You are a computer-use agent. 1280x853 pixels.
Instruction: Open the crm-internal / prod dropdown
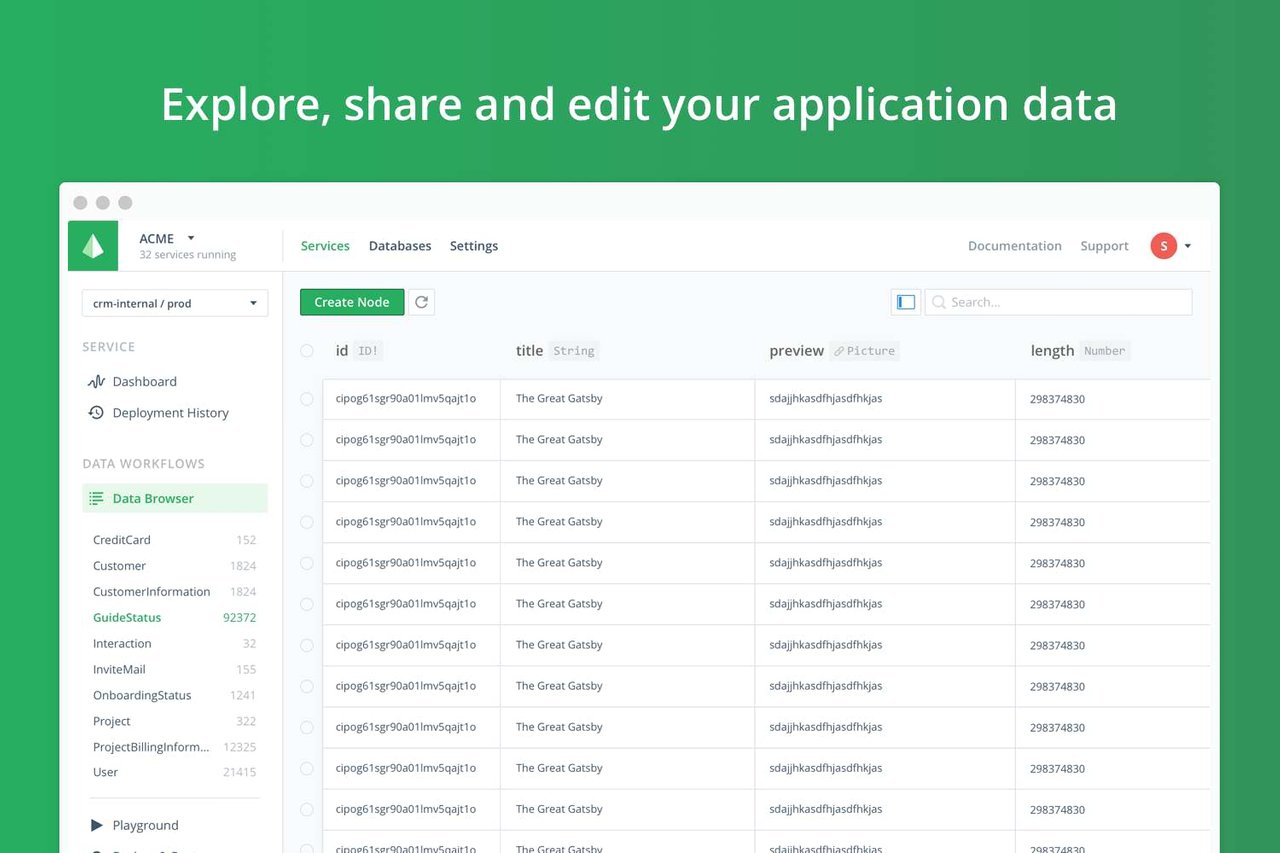click(175, 303)
